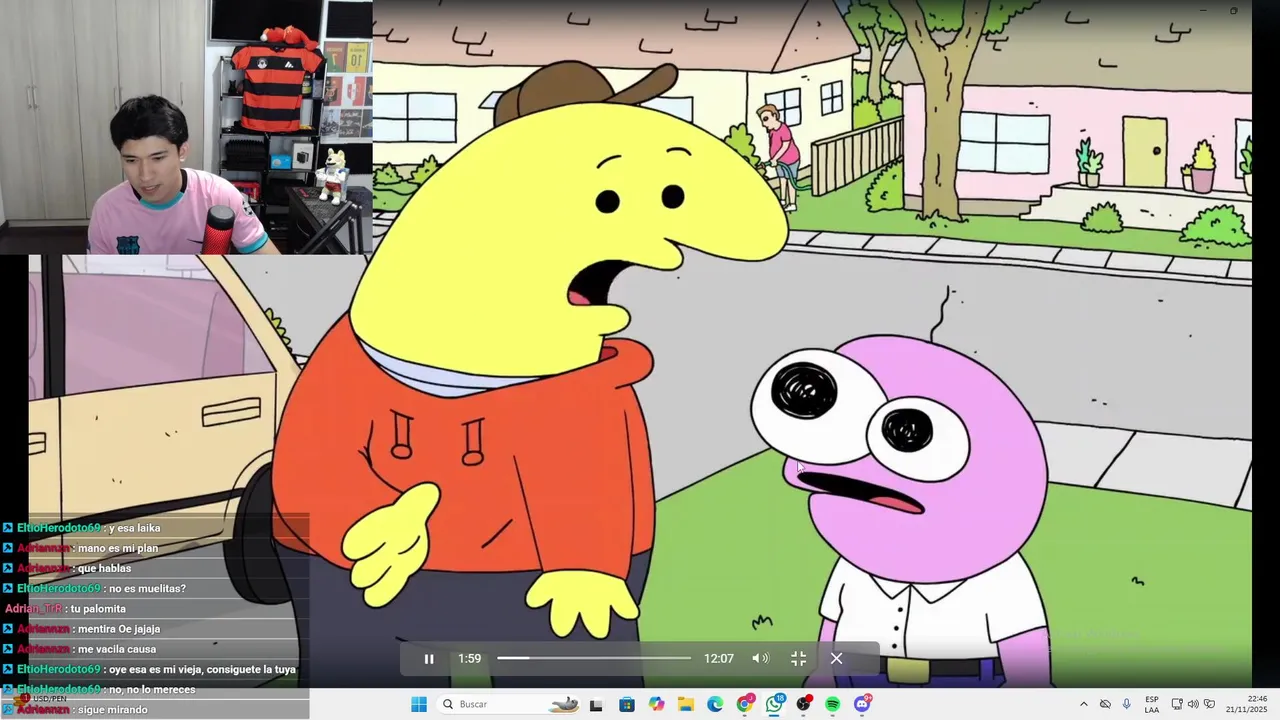Click chat message 'mano es mi plan'
Screen dimensions: 1280x720
118,548
